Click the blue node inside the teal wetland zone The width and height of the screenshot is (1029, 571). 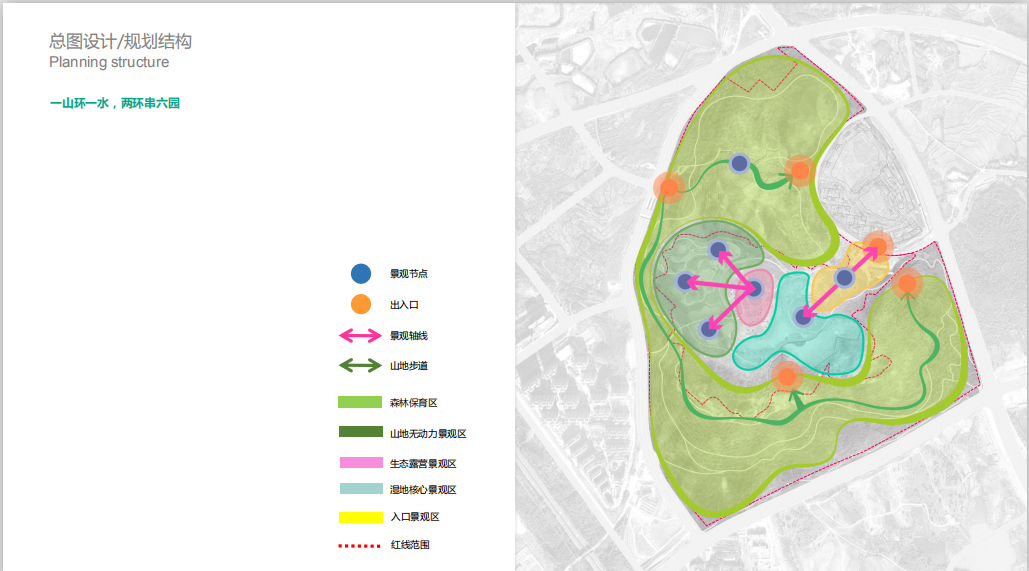pyautogui.click(x=803, y=318)
